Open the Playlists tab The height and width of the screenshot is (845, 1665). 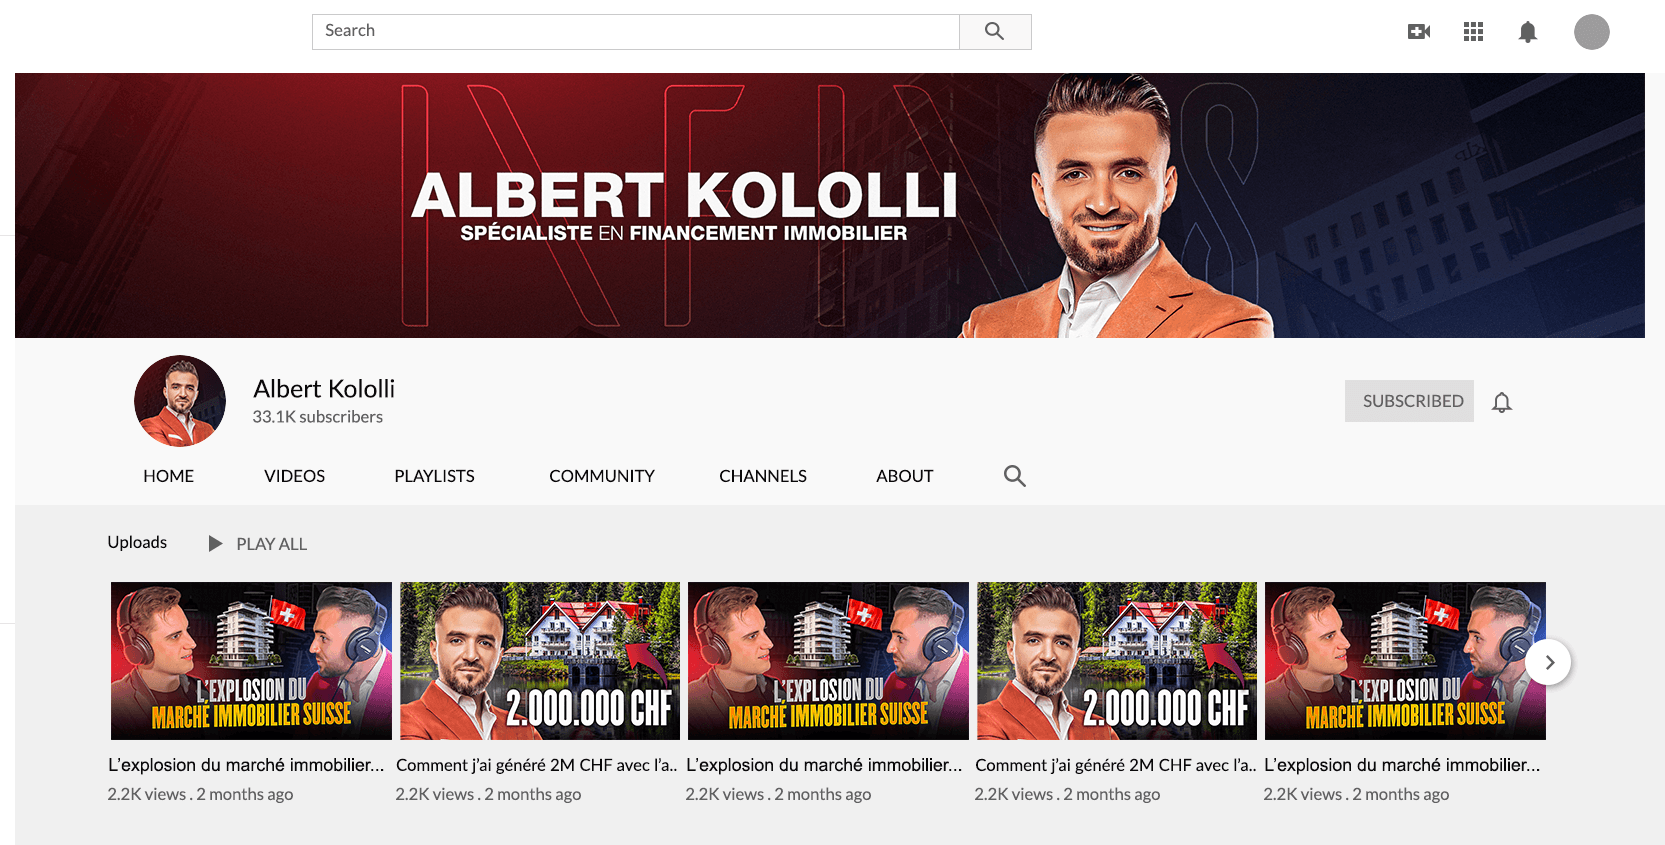coord(435,476)
